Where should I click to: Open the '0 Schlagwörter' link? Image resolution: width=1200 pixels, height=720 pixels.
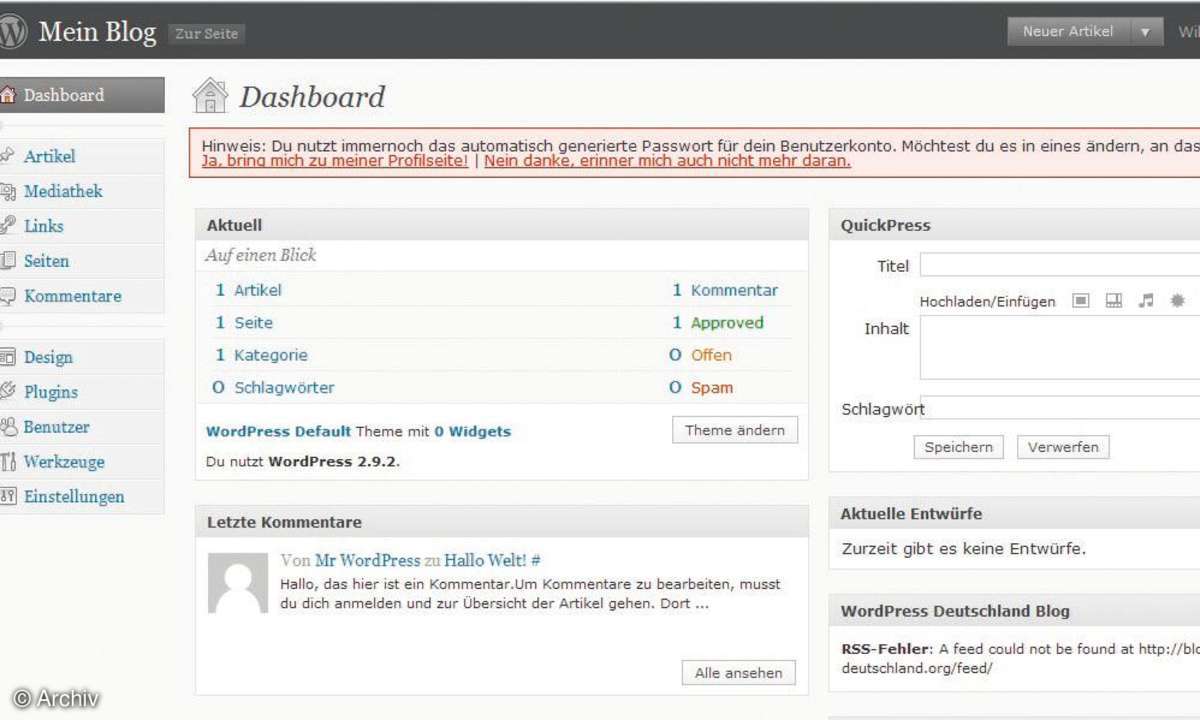coord(274,388)
